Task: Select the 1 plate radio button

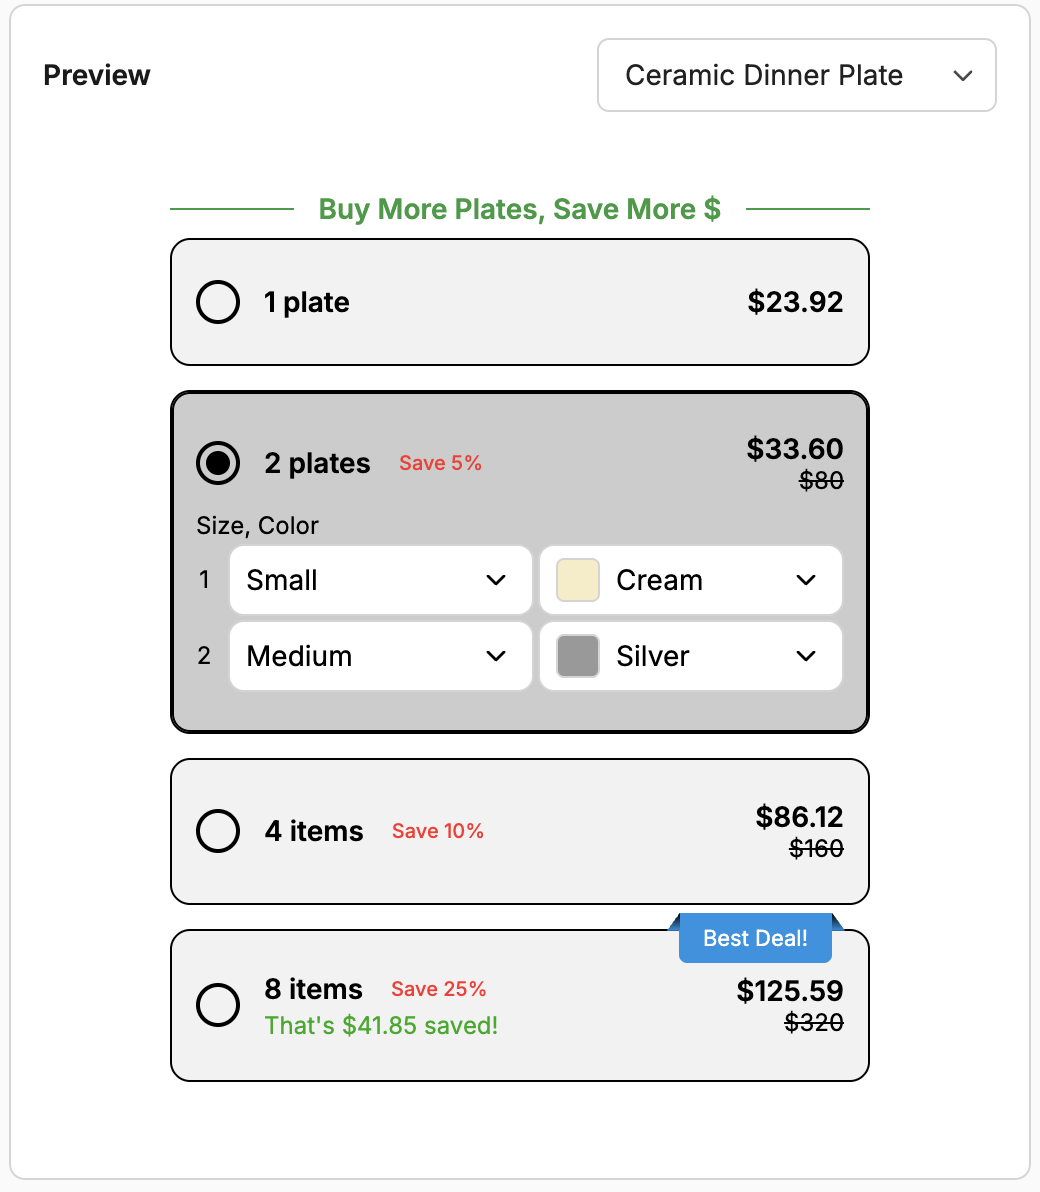Action: (x=218, y=302)
